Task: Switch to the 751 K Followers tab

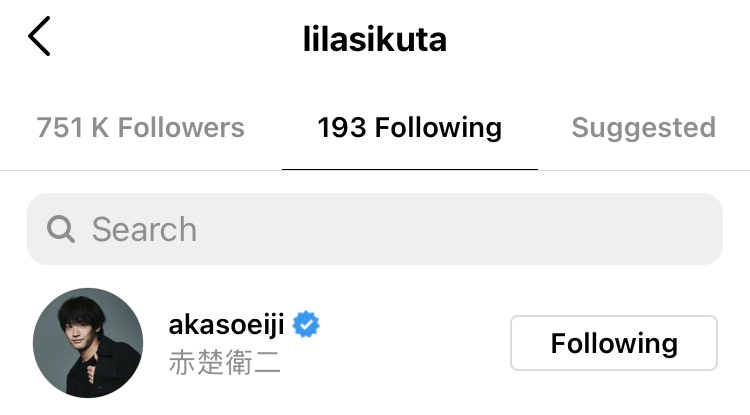Action: pos(141,128)
